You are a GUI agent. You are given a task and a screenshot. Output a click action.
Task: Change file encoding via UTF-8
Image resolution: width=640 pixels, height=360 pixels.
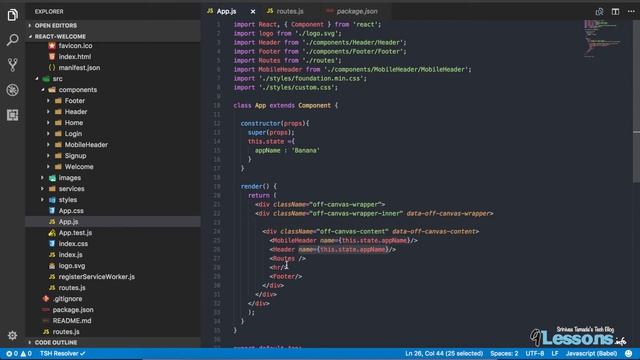[535, 353]
